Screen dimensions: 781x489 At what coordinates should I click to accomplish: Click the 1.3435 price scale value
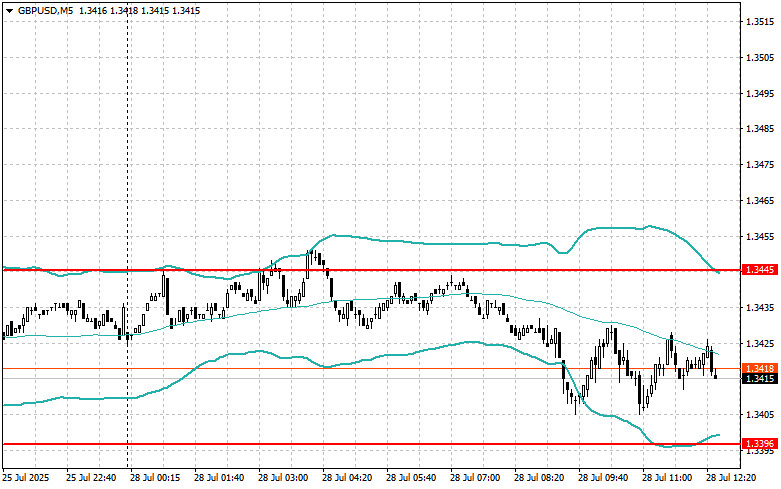760,308
